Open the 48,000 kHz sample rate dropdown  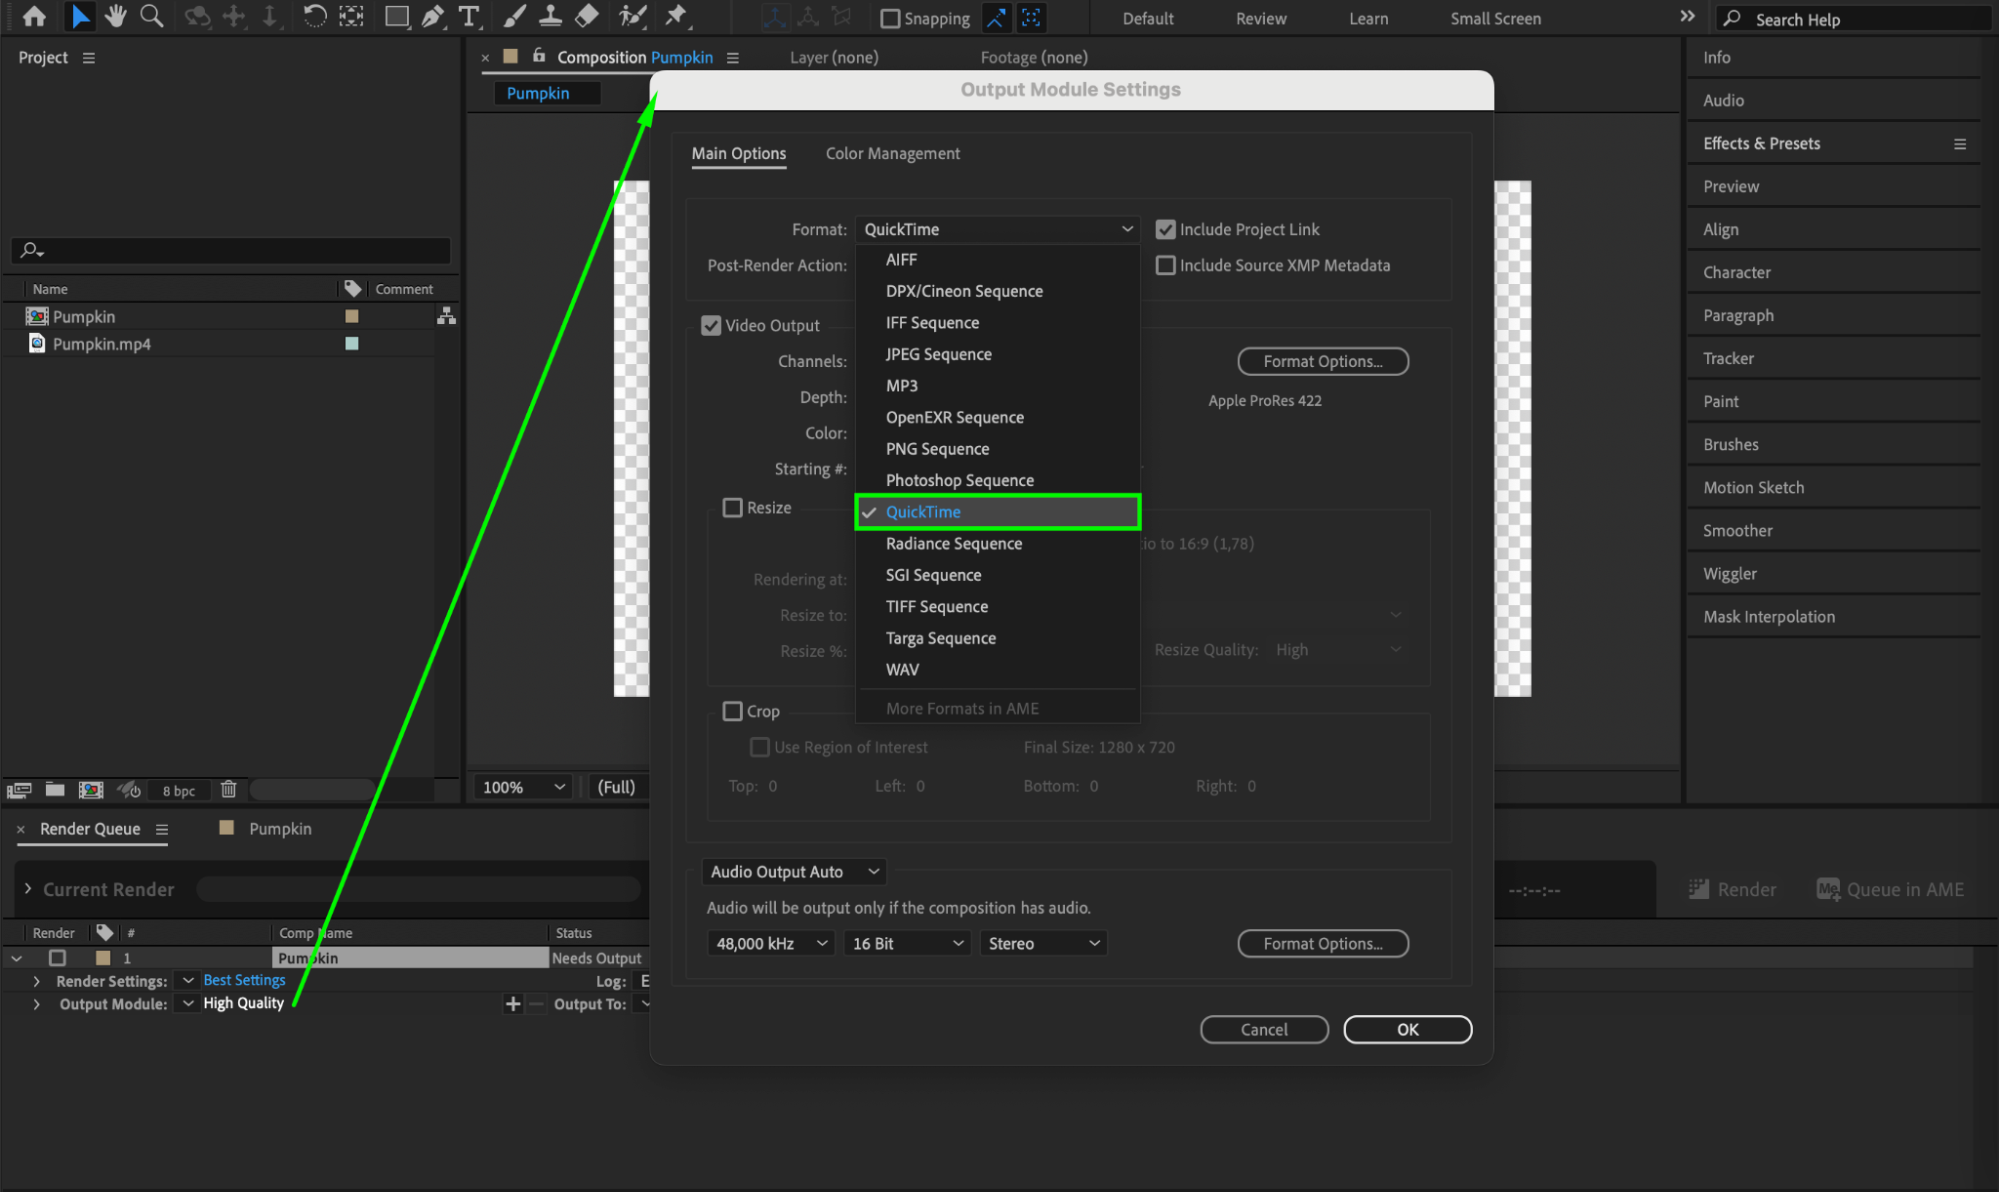[x=771, y=943]
